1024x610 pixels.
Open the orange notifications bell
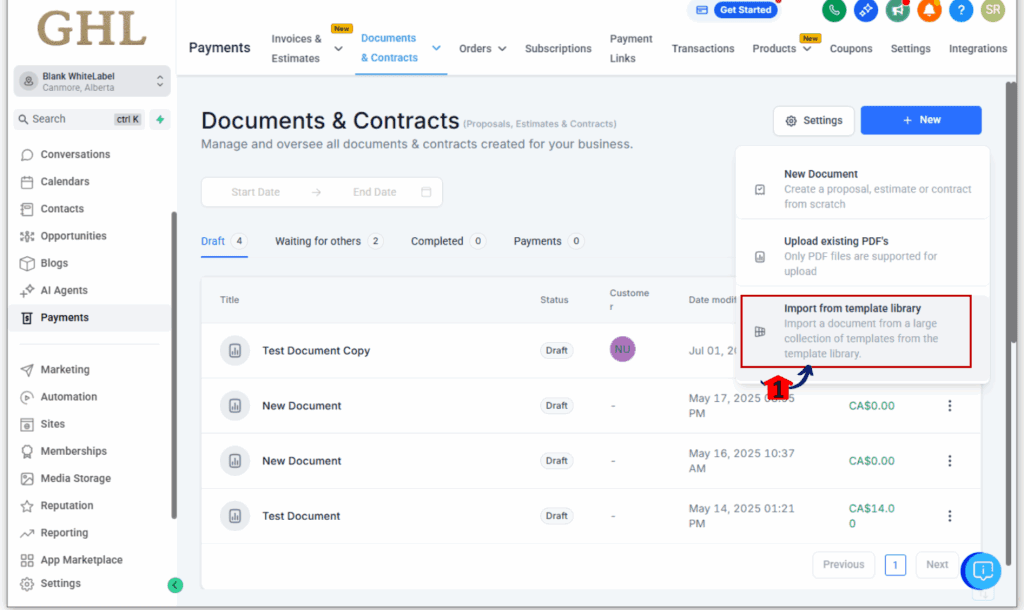coord(929,10)
